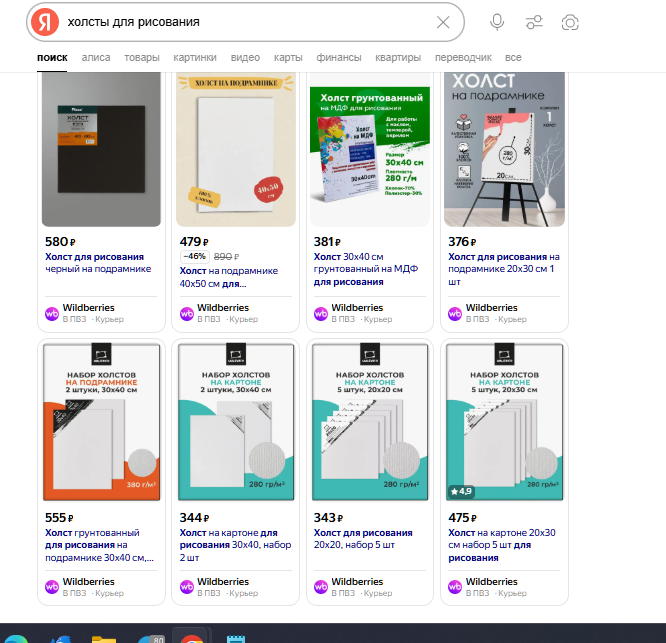This screenshot has height=643, width=666.
Task: Open image search camera icon
Action: coord(570,22)
